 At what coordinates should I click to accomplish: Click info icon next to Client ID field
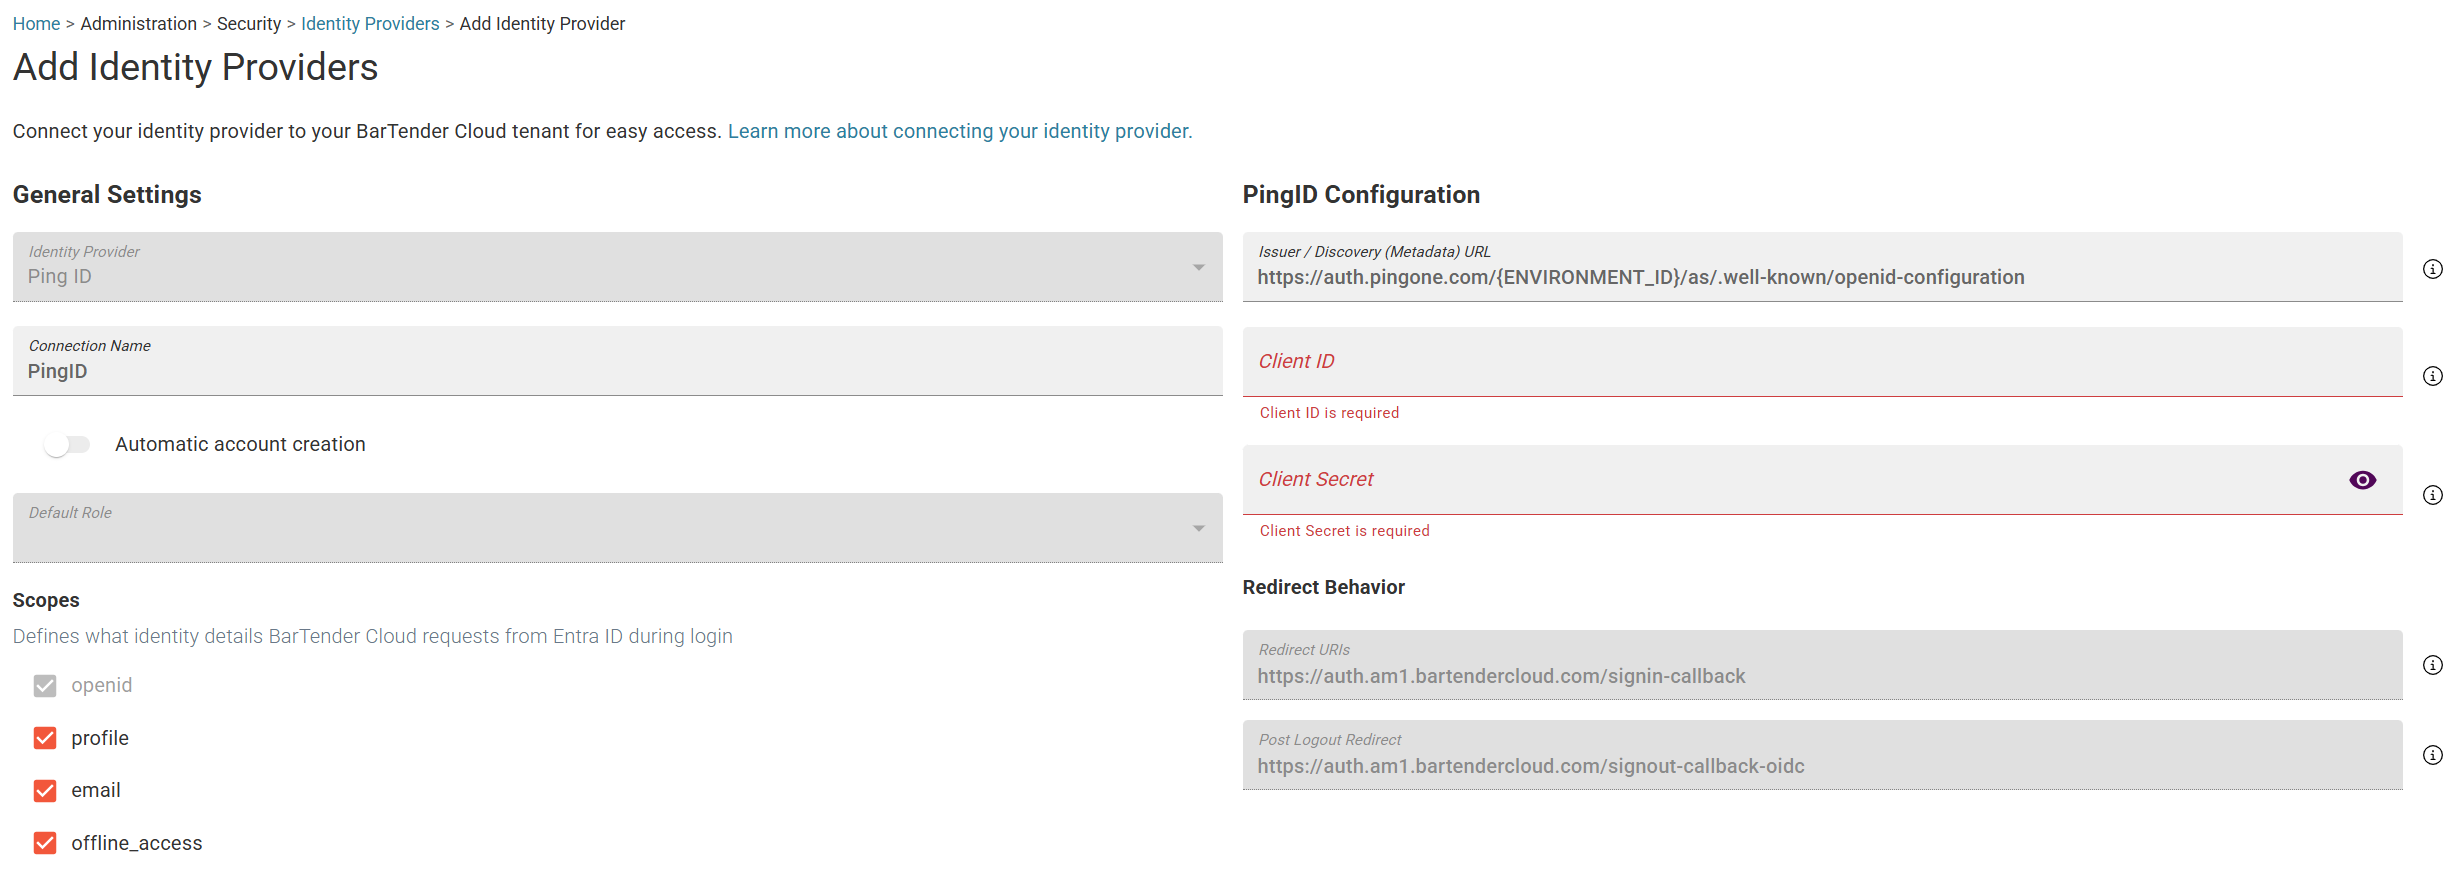click(x=2432, y=376)
